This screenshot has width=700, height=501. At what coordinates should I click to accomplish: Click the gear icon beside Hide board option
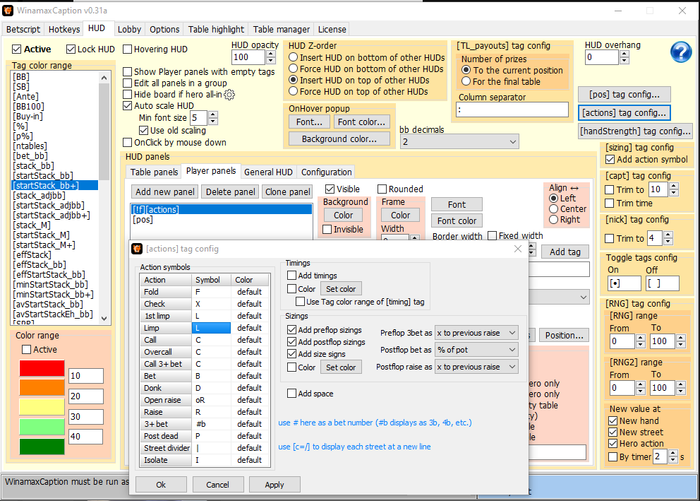[x=229, y=95]
